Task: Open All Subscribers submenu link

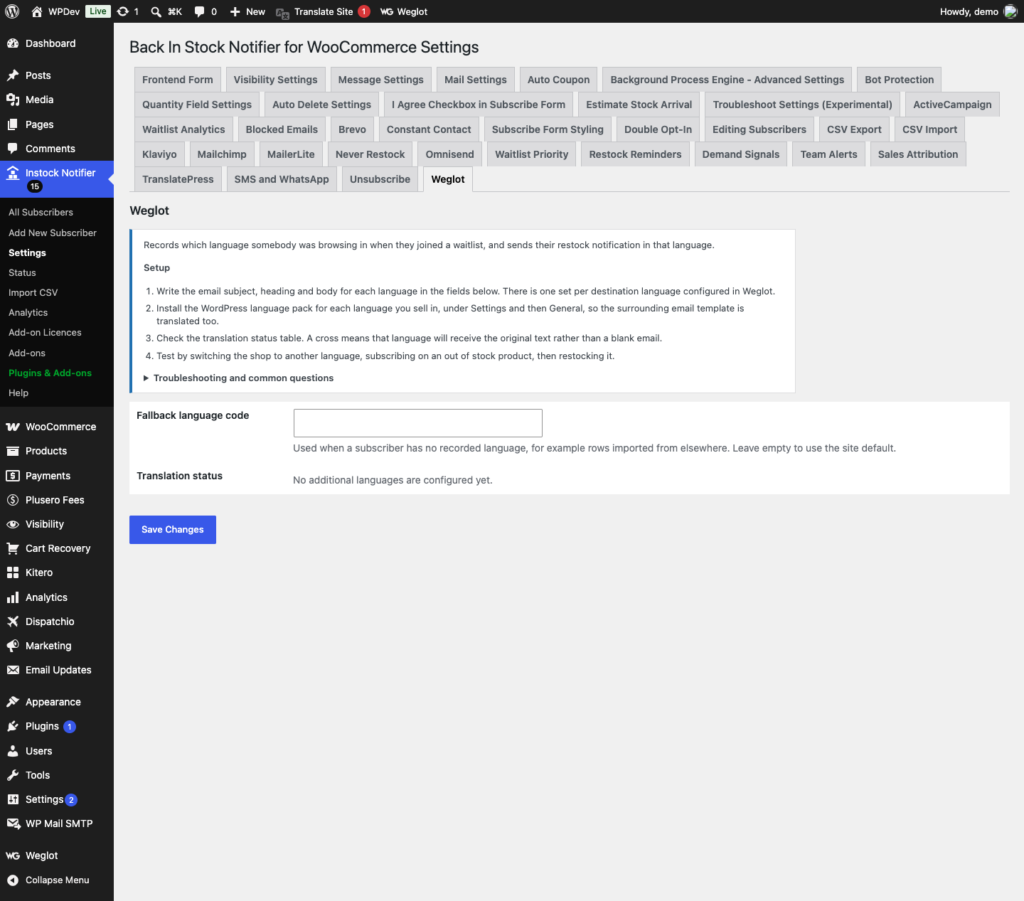Action: click(x=40, y=212)
